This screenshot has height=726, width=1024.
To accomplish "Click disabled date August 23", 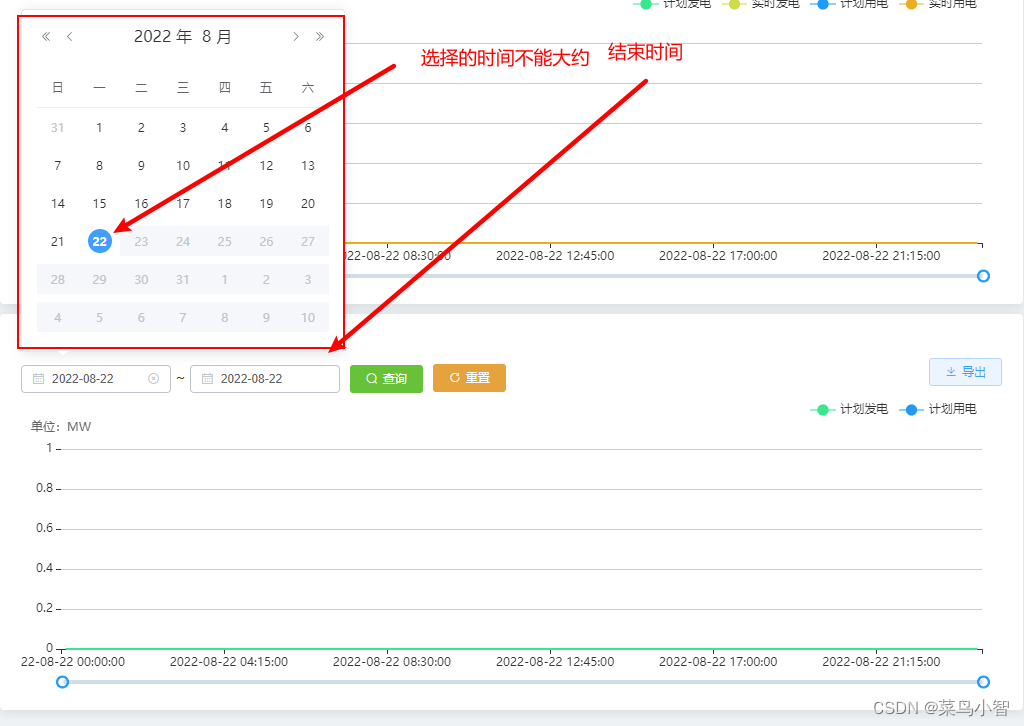I will click(x=141, y=241).
